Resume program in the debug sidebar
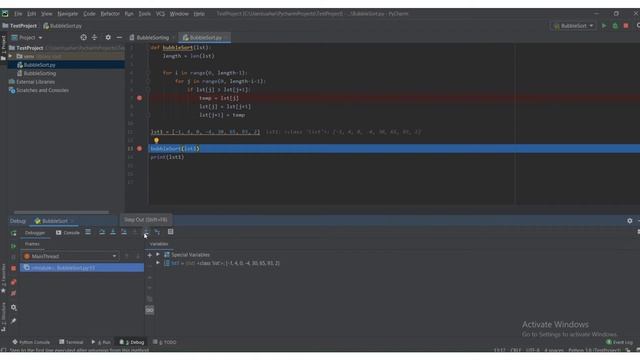Screen dimensions: 640x360 pos(13,246)
